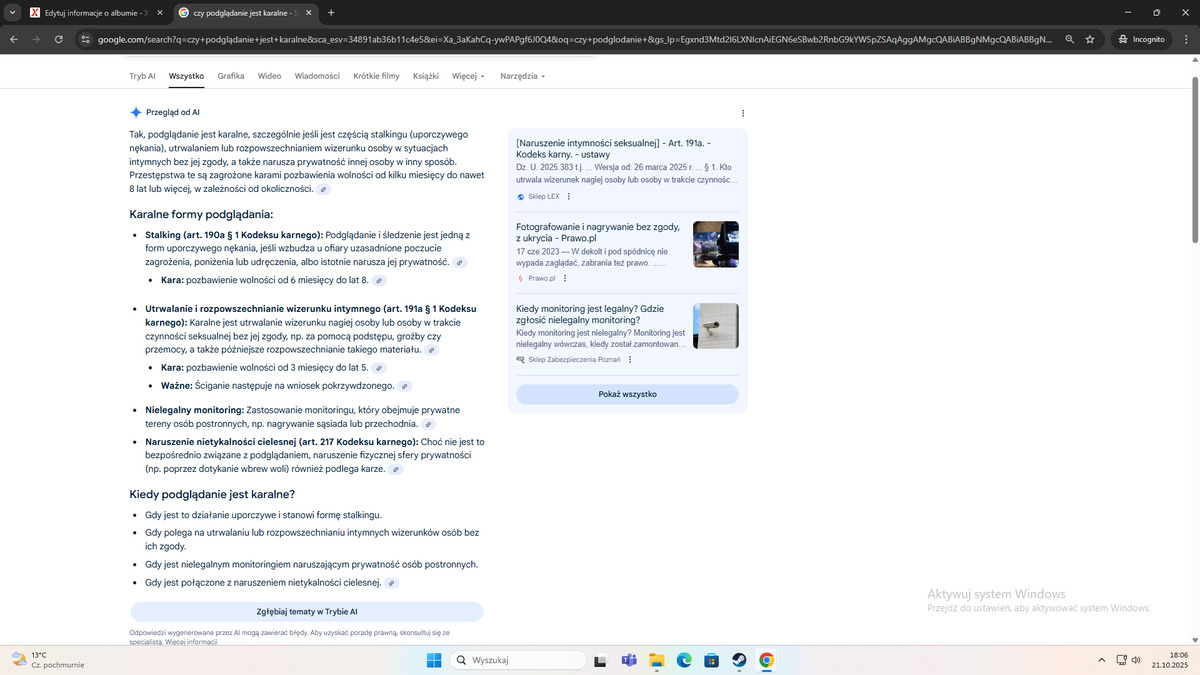Click source link icon after Nielegalny monitoring paragraph
This screenshot has height=675, width=1200.
pos(429,424)
